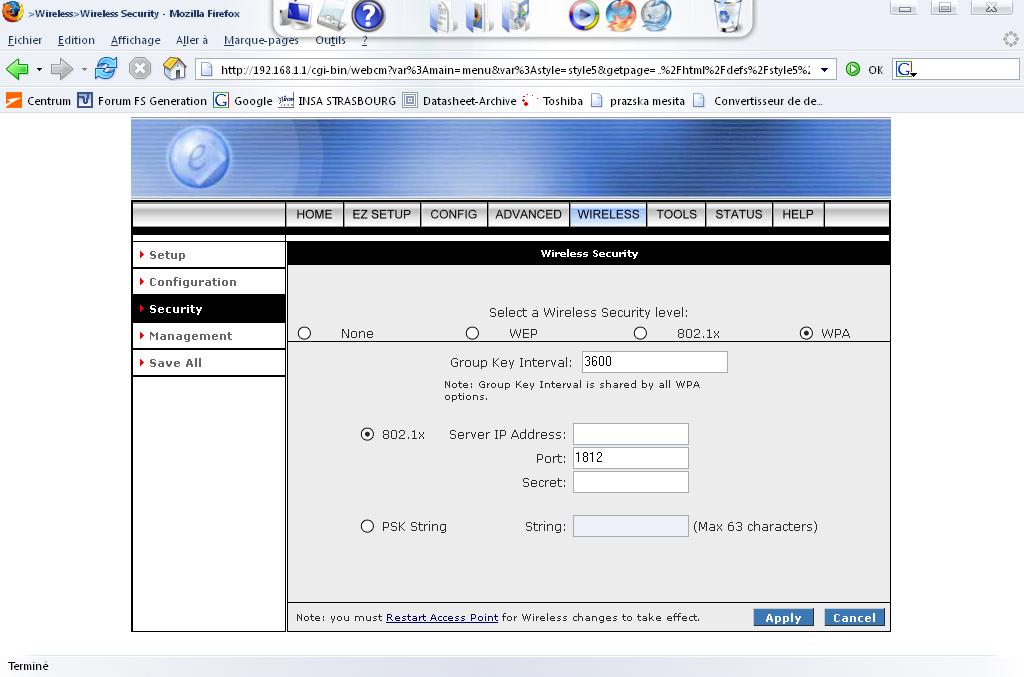Switch to the STATUS tab
The height and width of the screenshot is (677, 1024).
739,214
